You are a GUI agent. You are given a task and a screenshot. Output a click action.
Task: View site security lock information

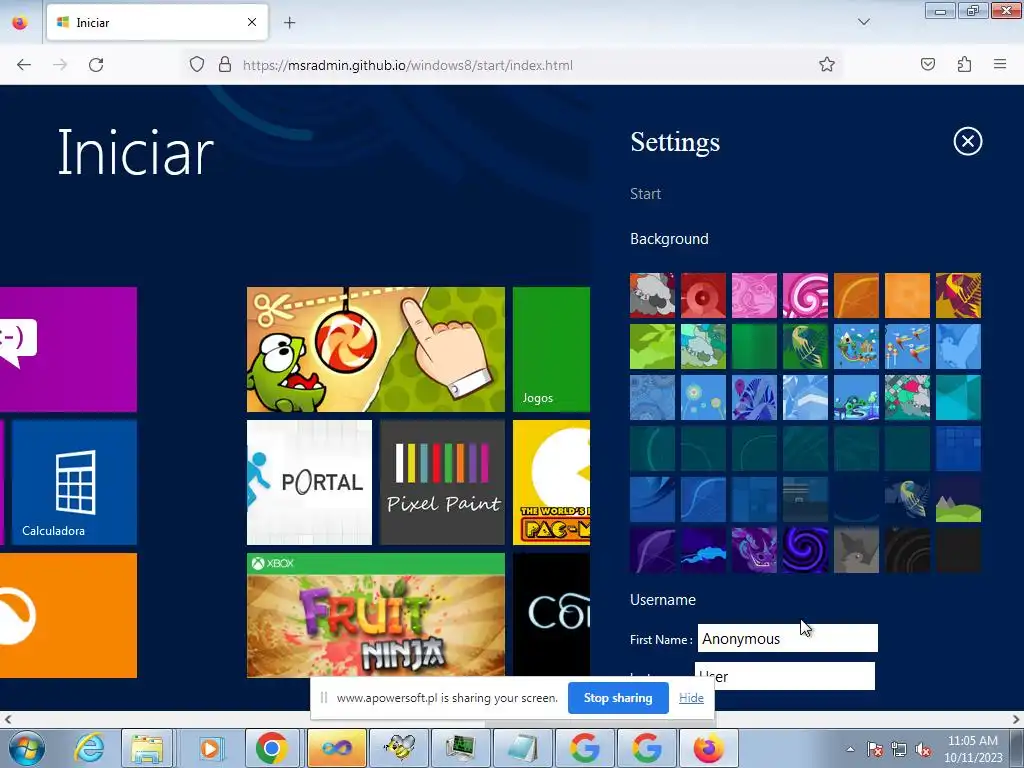pyautogui.click(x=225, y=65)
